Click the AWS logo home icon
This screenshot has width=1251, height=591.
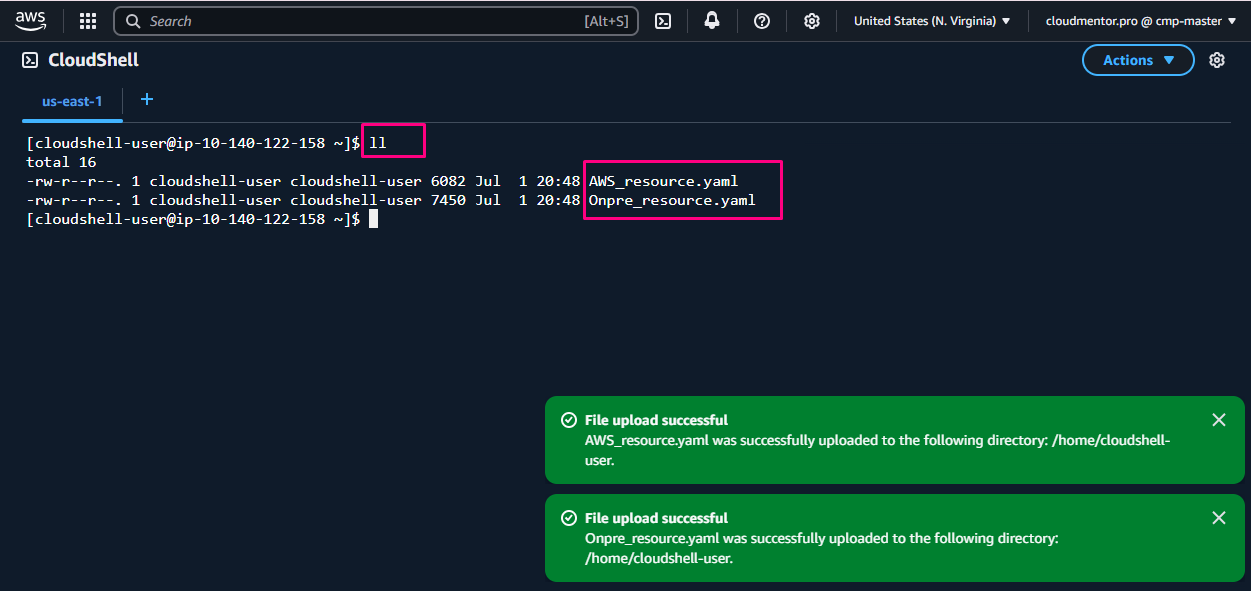pos(30,21)
